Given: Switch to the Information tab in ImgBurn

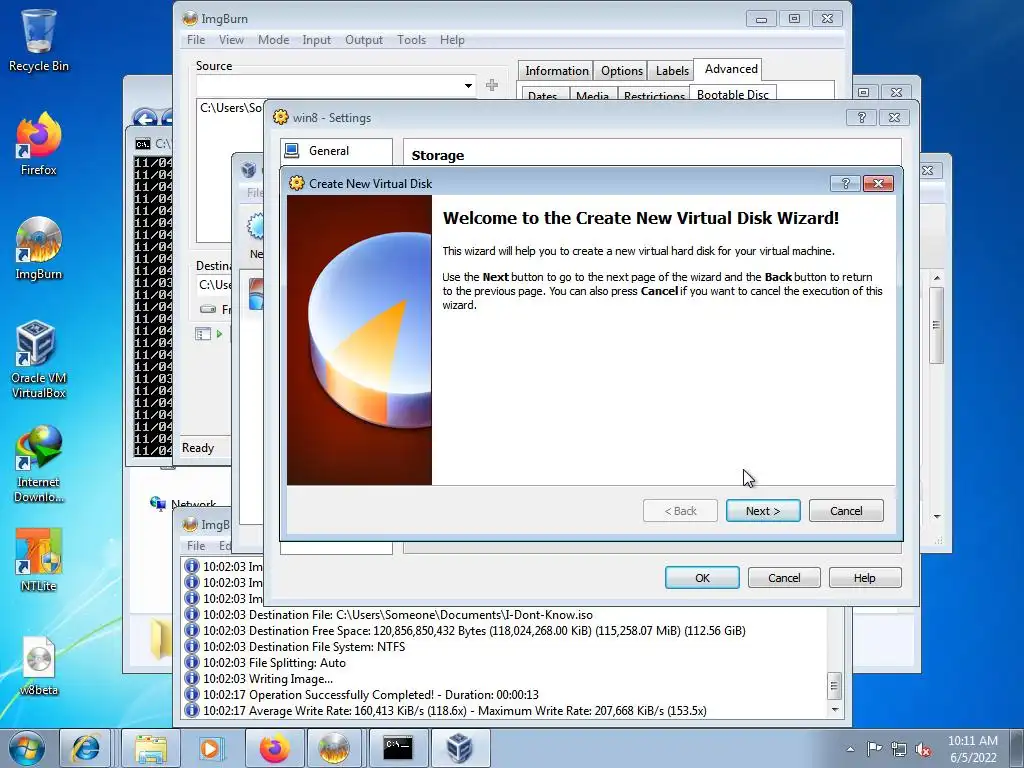Looking at the screenshot, I should pyautogui.click(x=556, y=71).
